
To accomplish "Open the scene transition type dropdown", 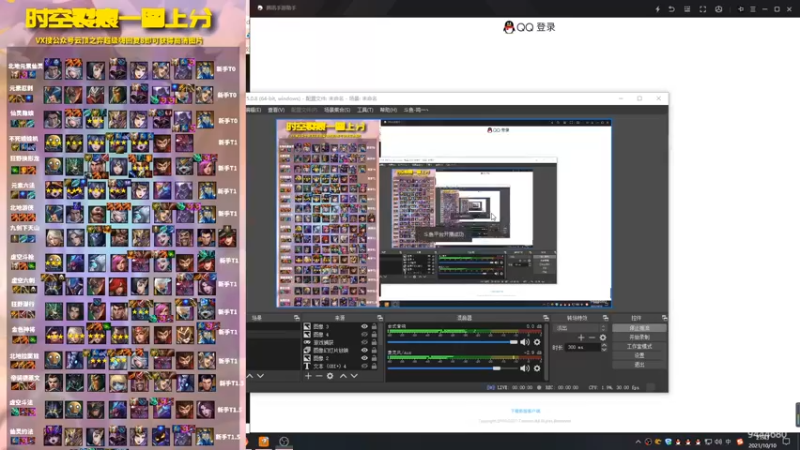I will coord(581,328).
